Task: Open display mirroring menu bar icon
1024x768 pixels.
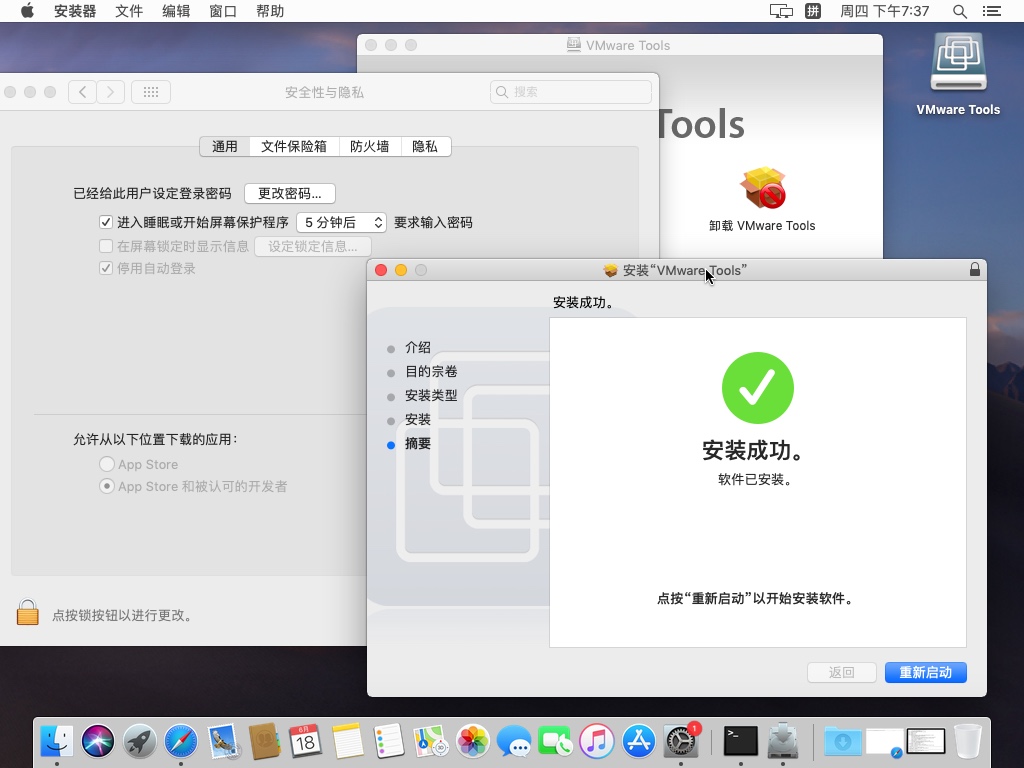Action: [781, 11]
